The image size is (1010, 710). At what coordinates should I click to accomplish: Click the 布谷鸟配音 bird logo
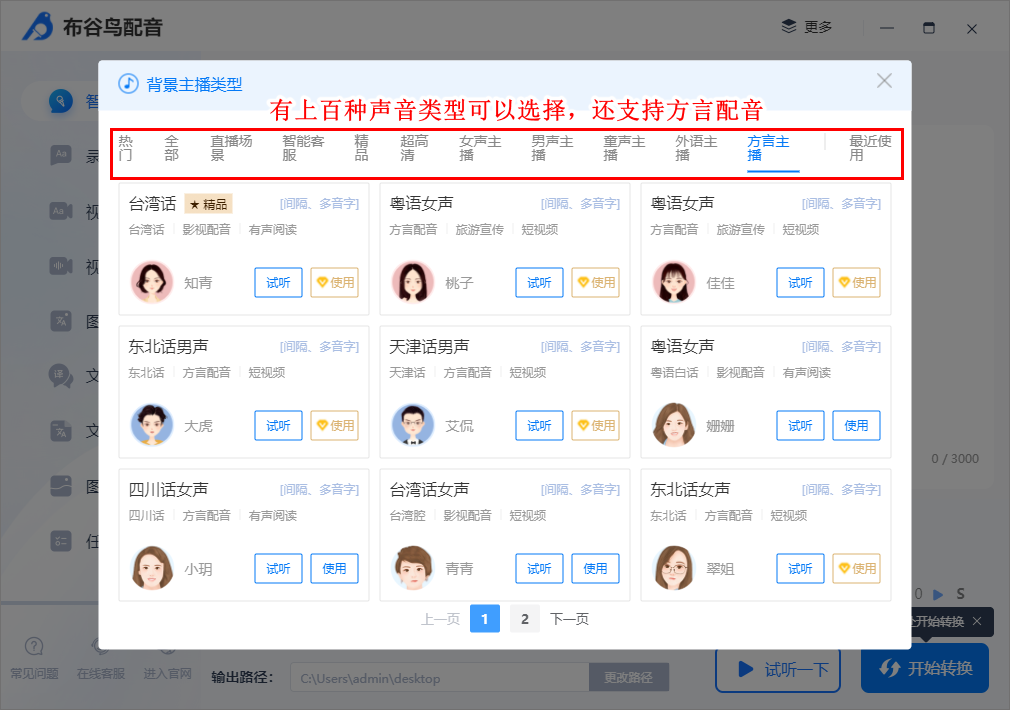pos(38,26)
